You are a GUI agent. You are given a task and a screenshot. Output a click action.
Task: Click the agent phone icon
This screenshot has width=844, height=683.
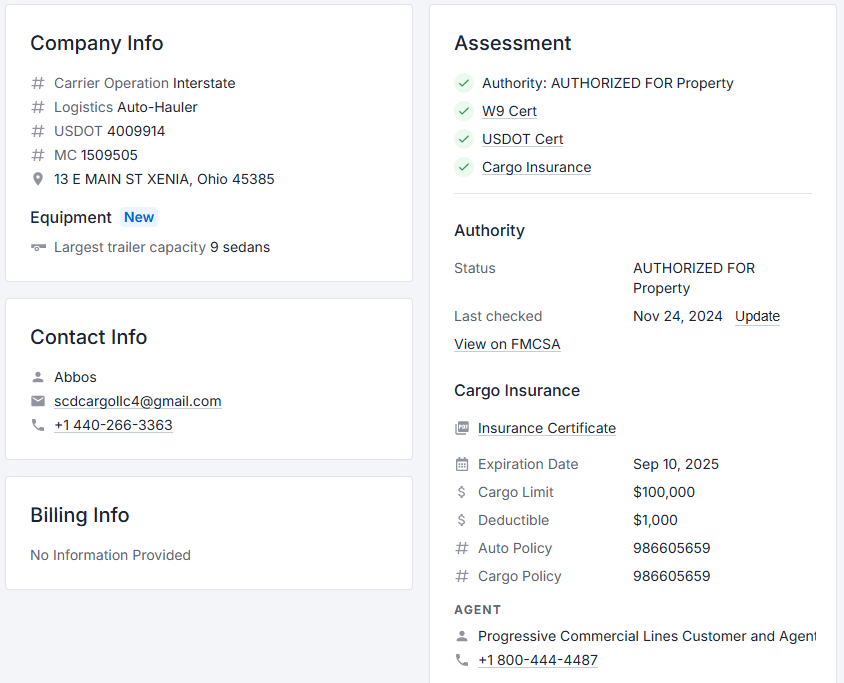click(x=461, y=660)
